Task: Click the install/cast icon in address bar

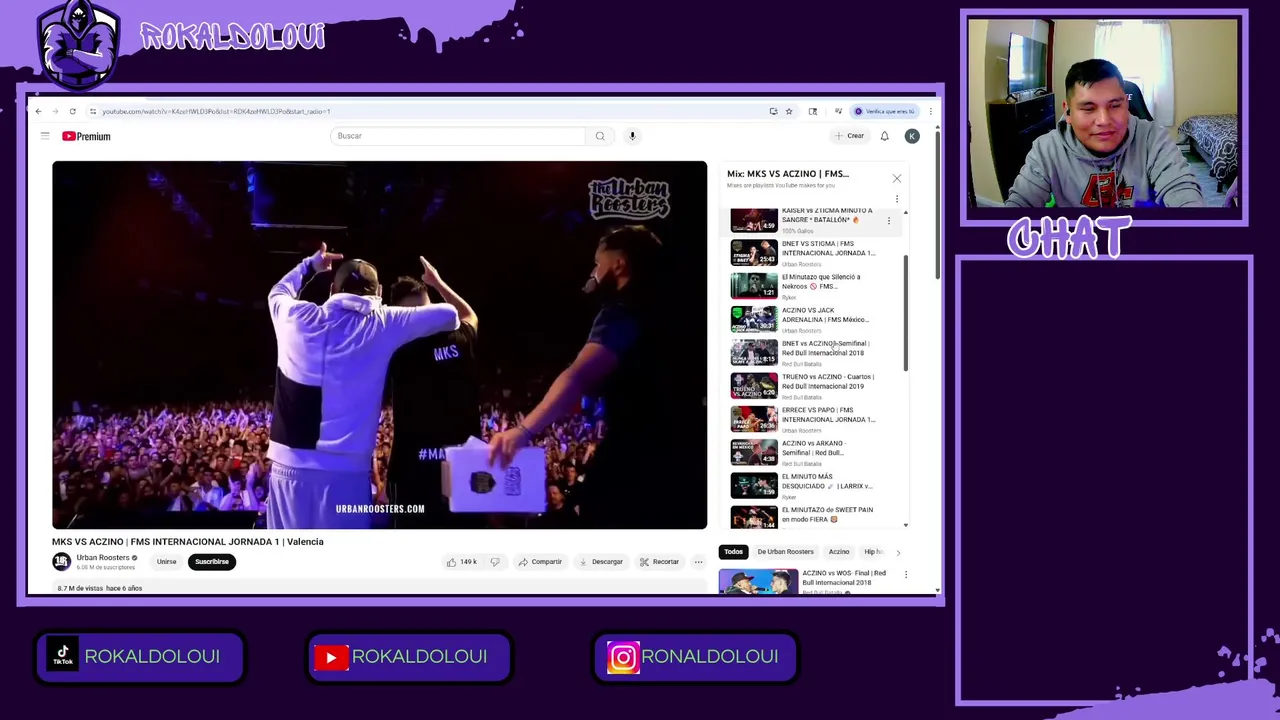Action: click(x=773, y=111)
